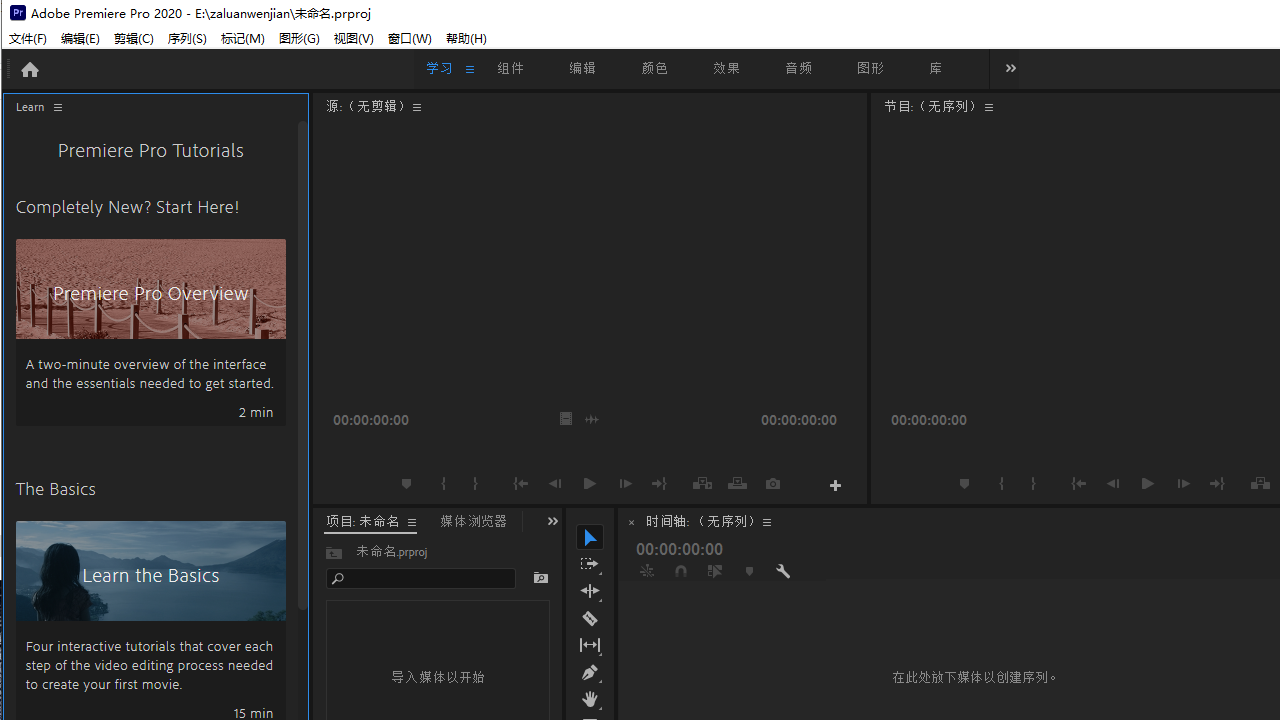Select the Ripple Edit tool
The height and width of the screenshot is (720, 1280).
pos(589,591)
